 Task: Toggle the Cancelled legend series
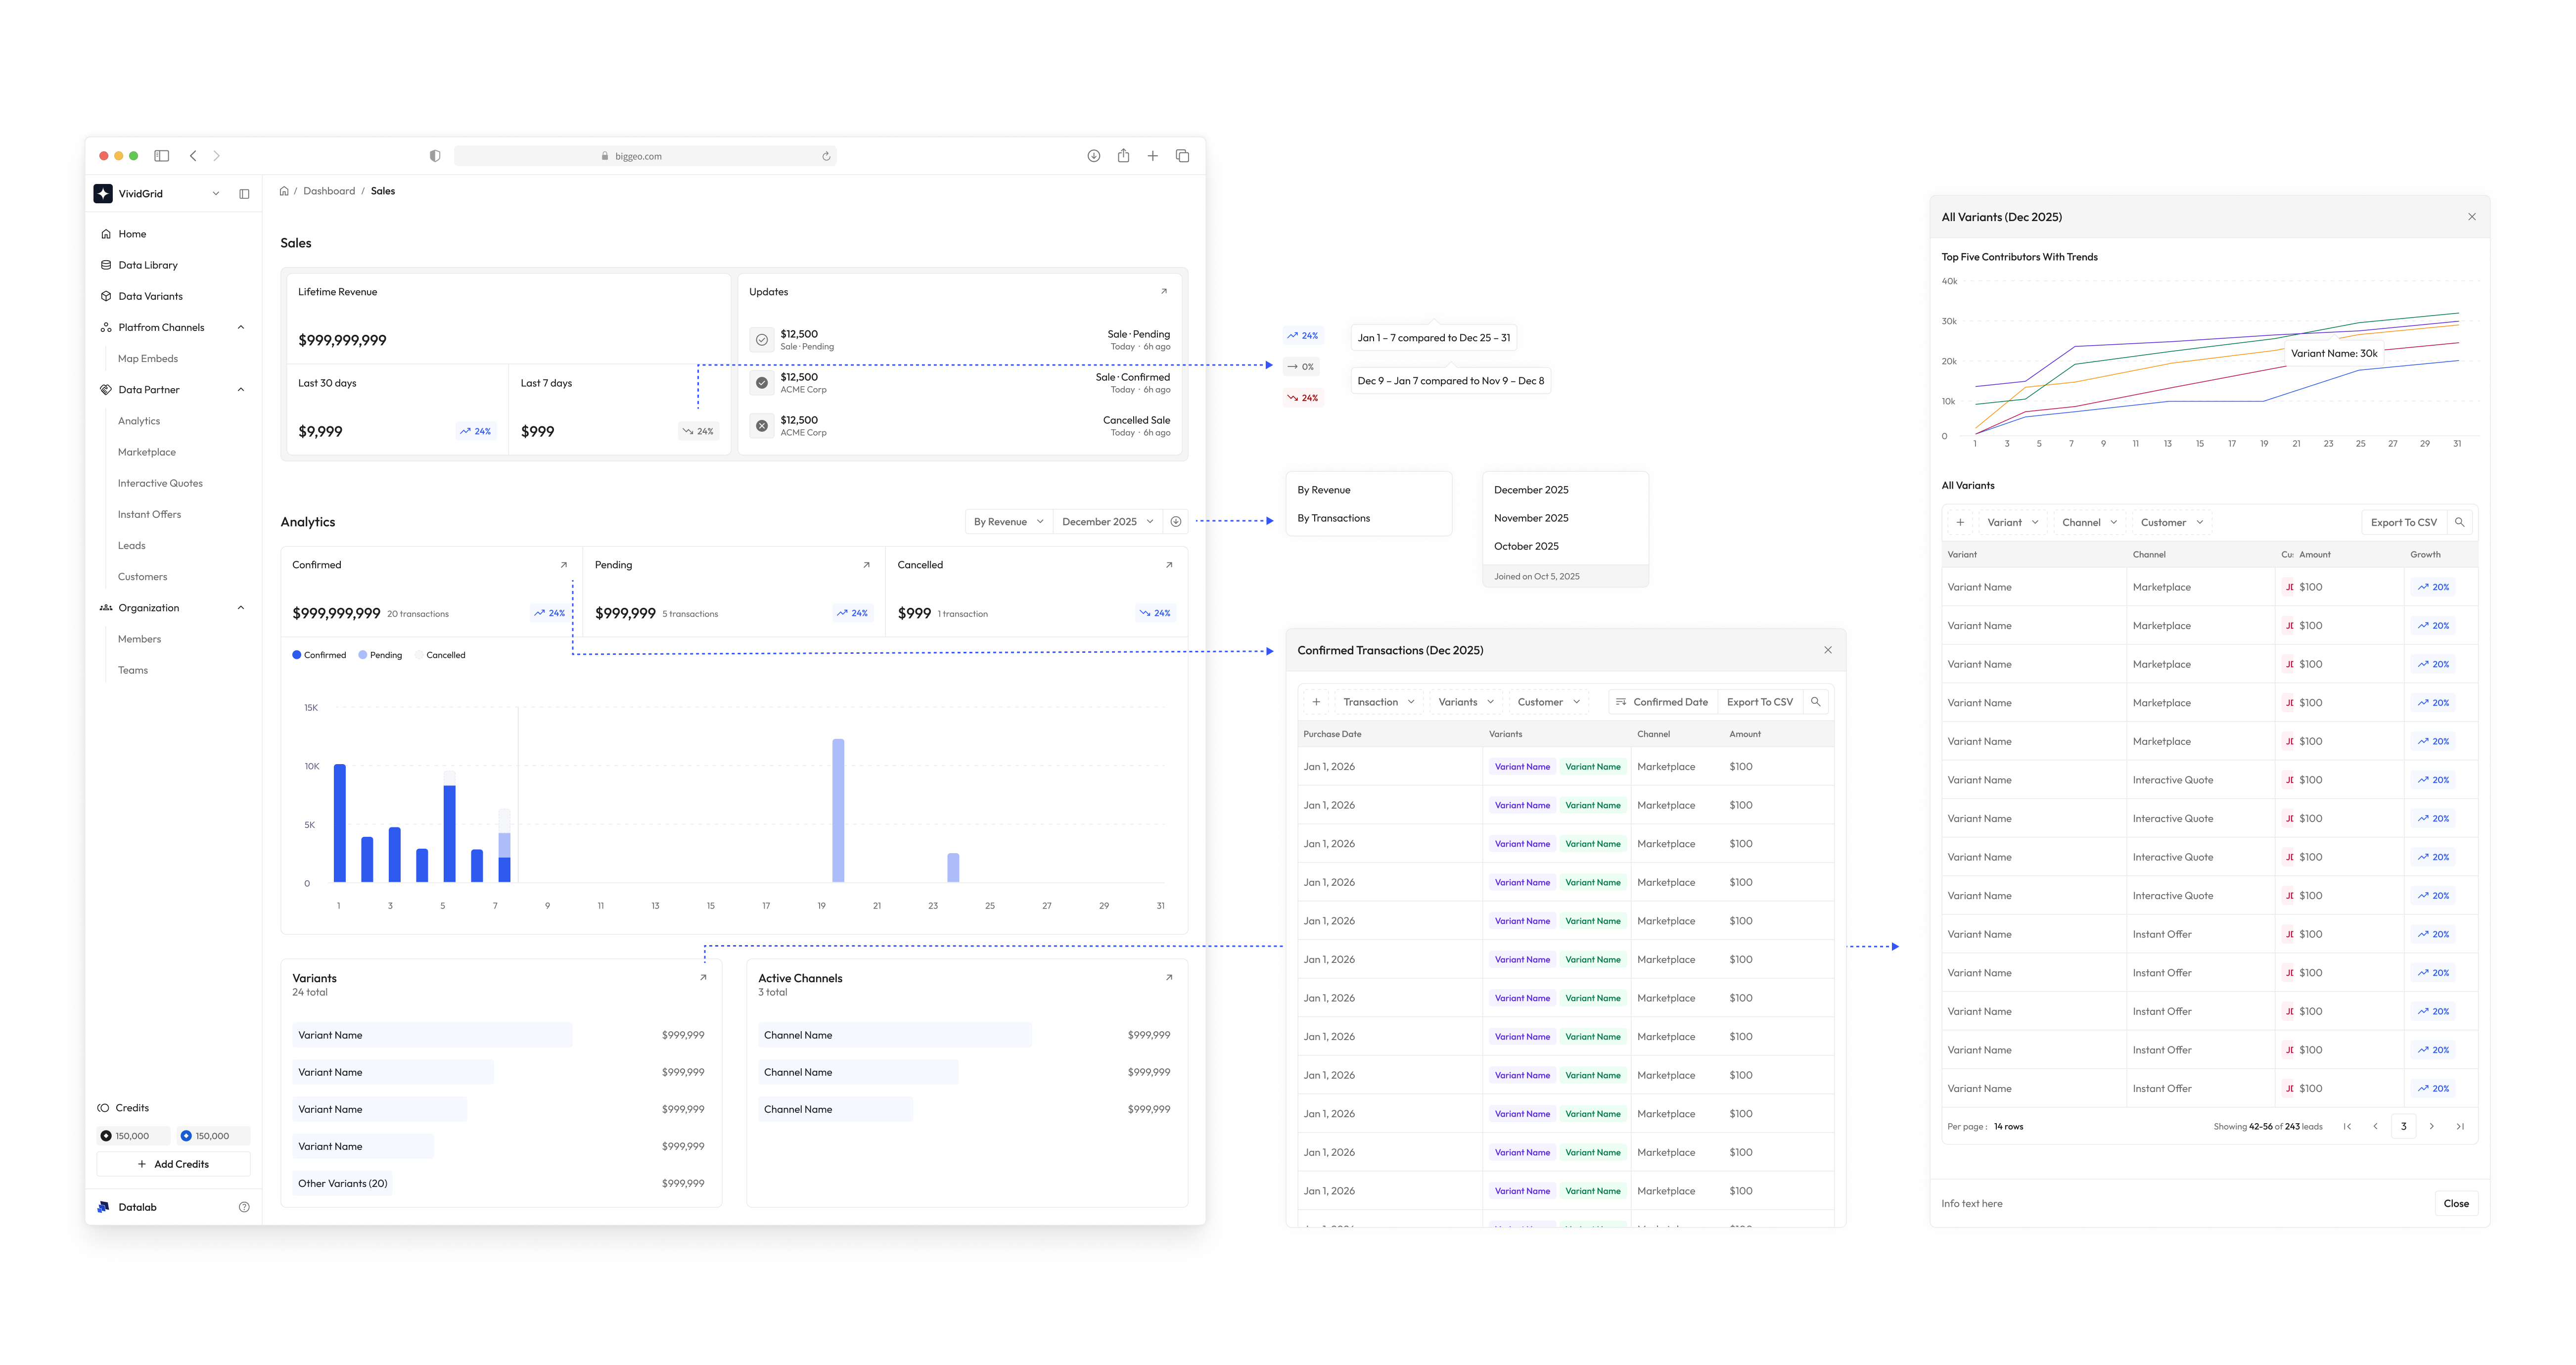pyautogui.click(x=440, y=655)
